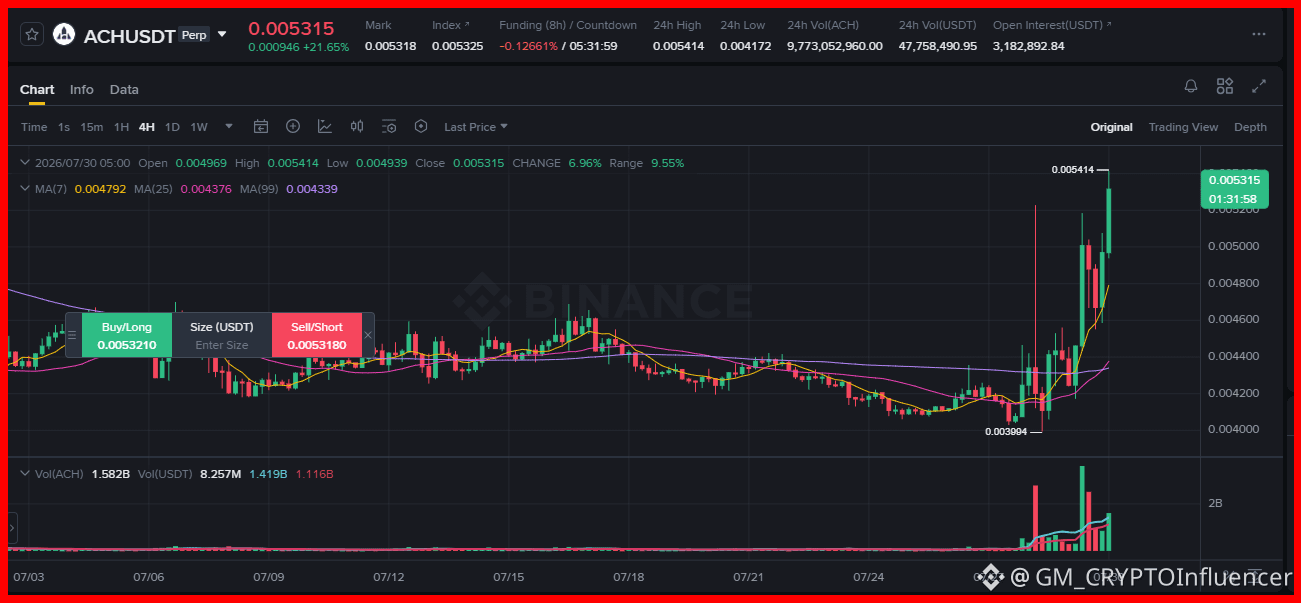Close the quick order panel
This screenshot has height=603, width=1301.
(x=368, y=335)
